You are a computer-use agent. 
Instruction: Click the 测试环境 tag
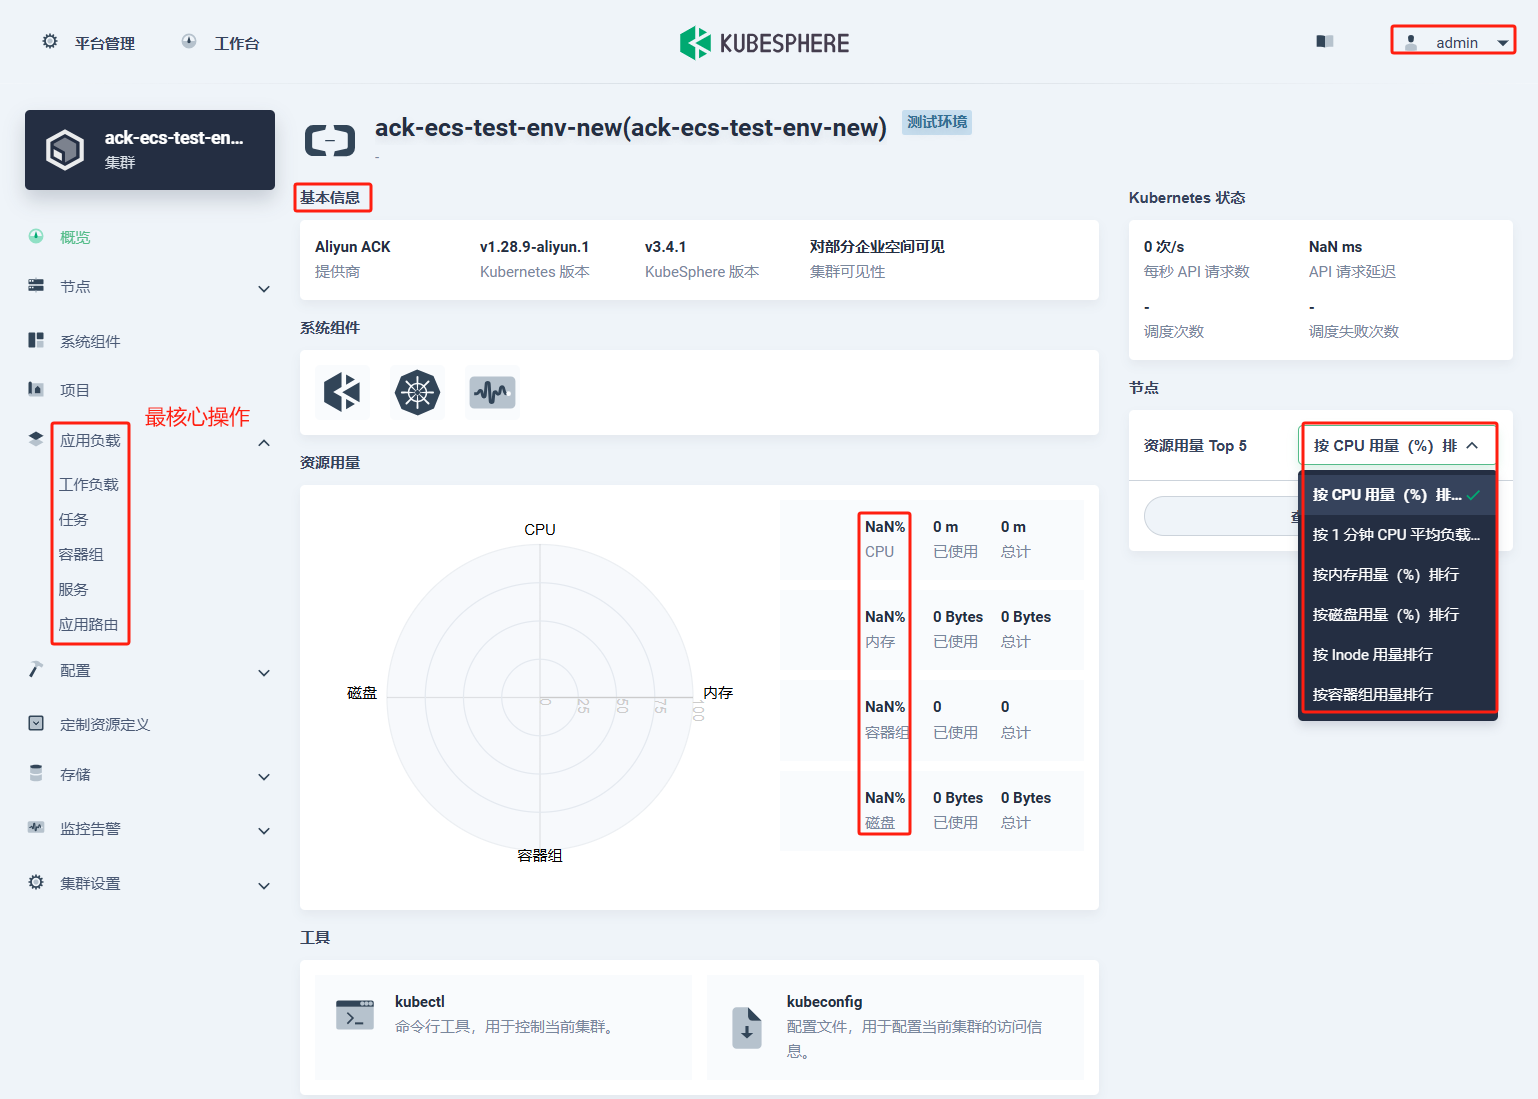click(937, 122)
